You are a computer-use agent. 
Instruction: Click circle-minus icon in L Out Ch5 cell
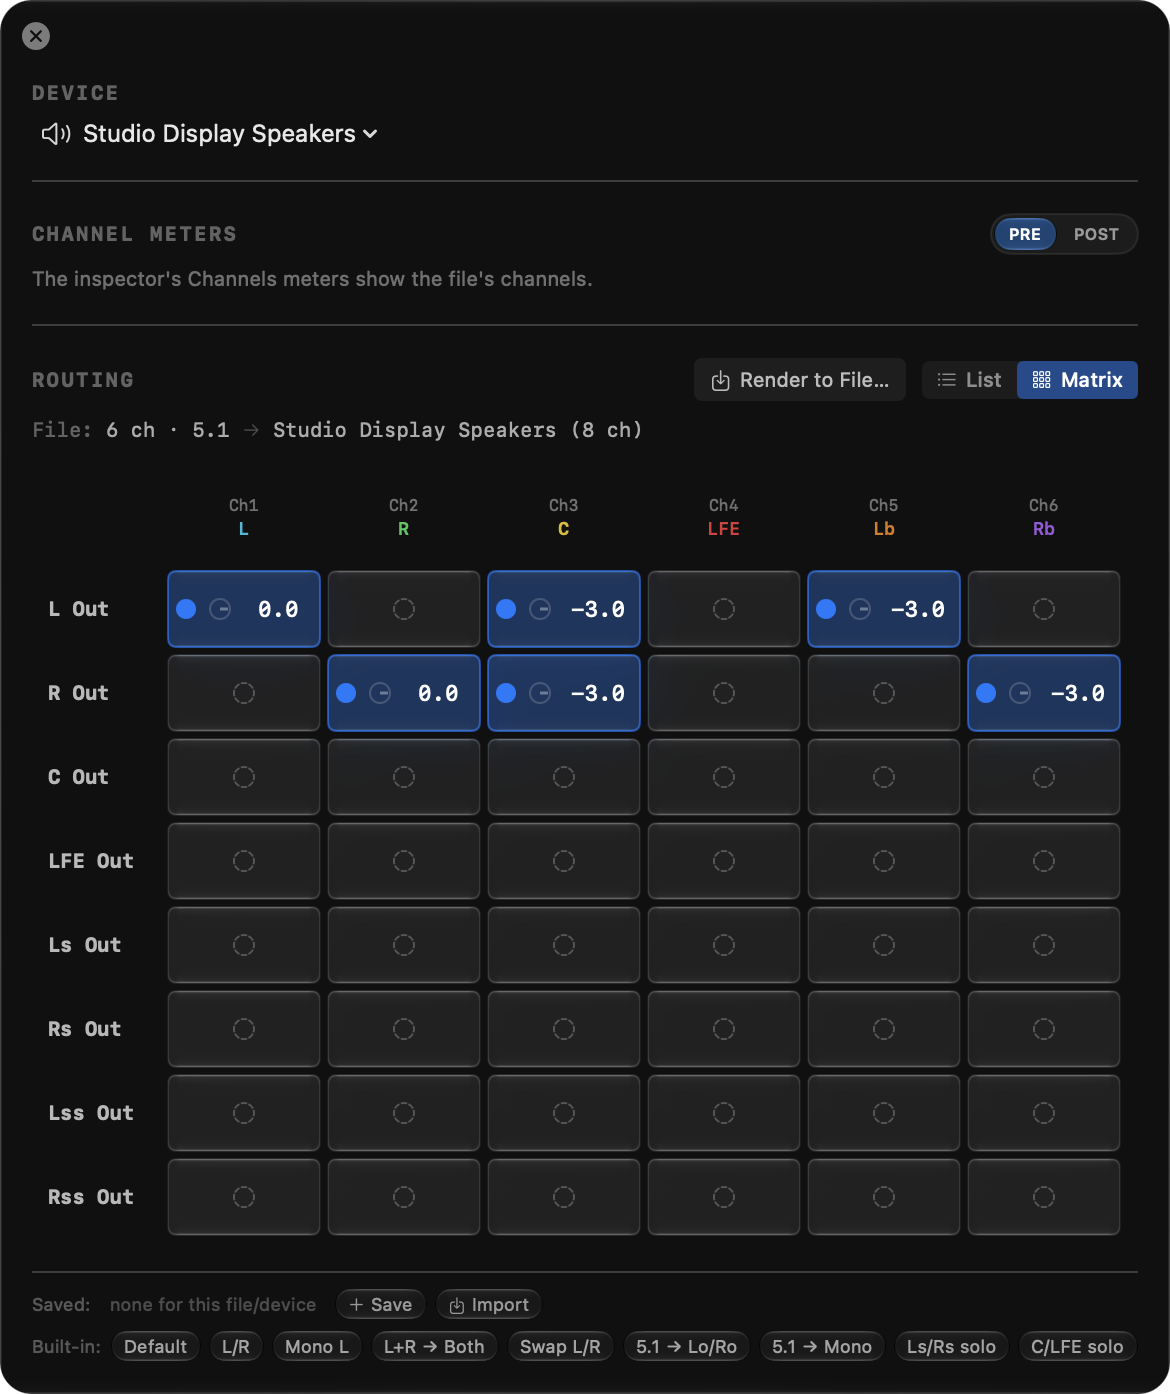[860, 609]
